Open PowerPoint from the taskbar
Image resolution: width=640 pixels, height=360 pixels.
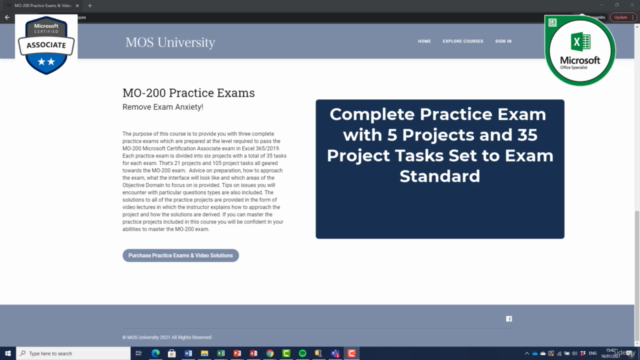(x=237, y=353)
